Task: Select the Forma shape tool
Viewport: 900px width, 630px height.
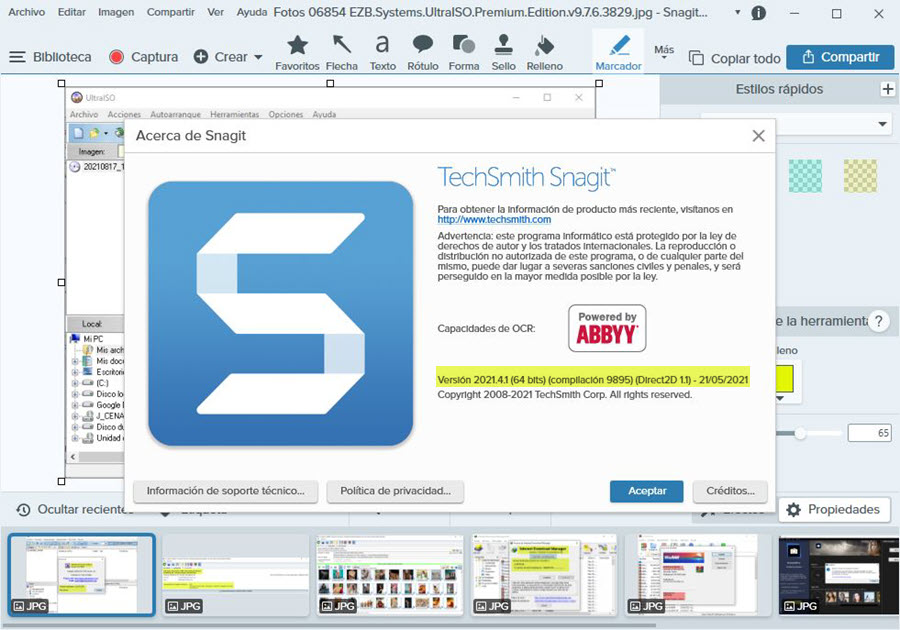Action: 464,53
